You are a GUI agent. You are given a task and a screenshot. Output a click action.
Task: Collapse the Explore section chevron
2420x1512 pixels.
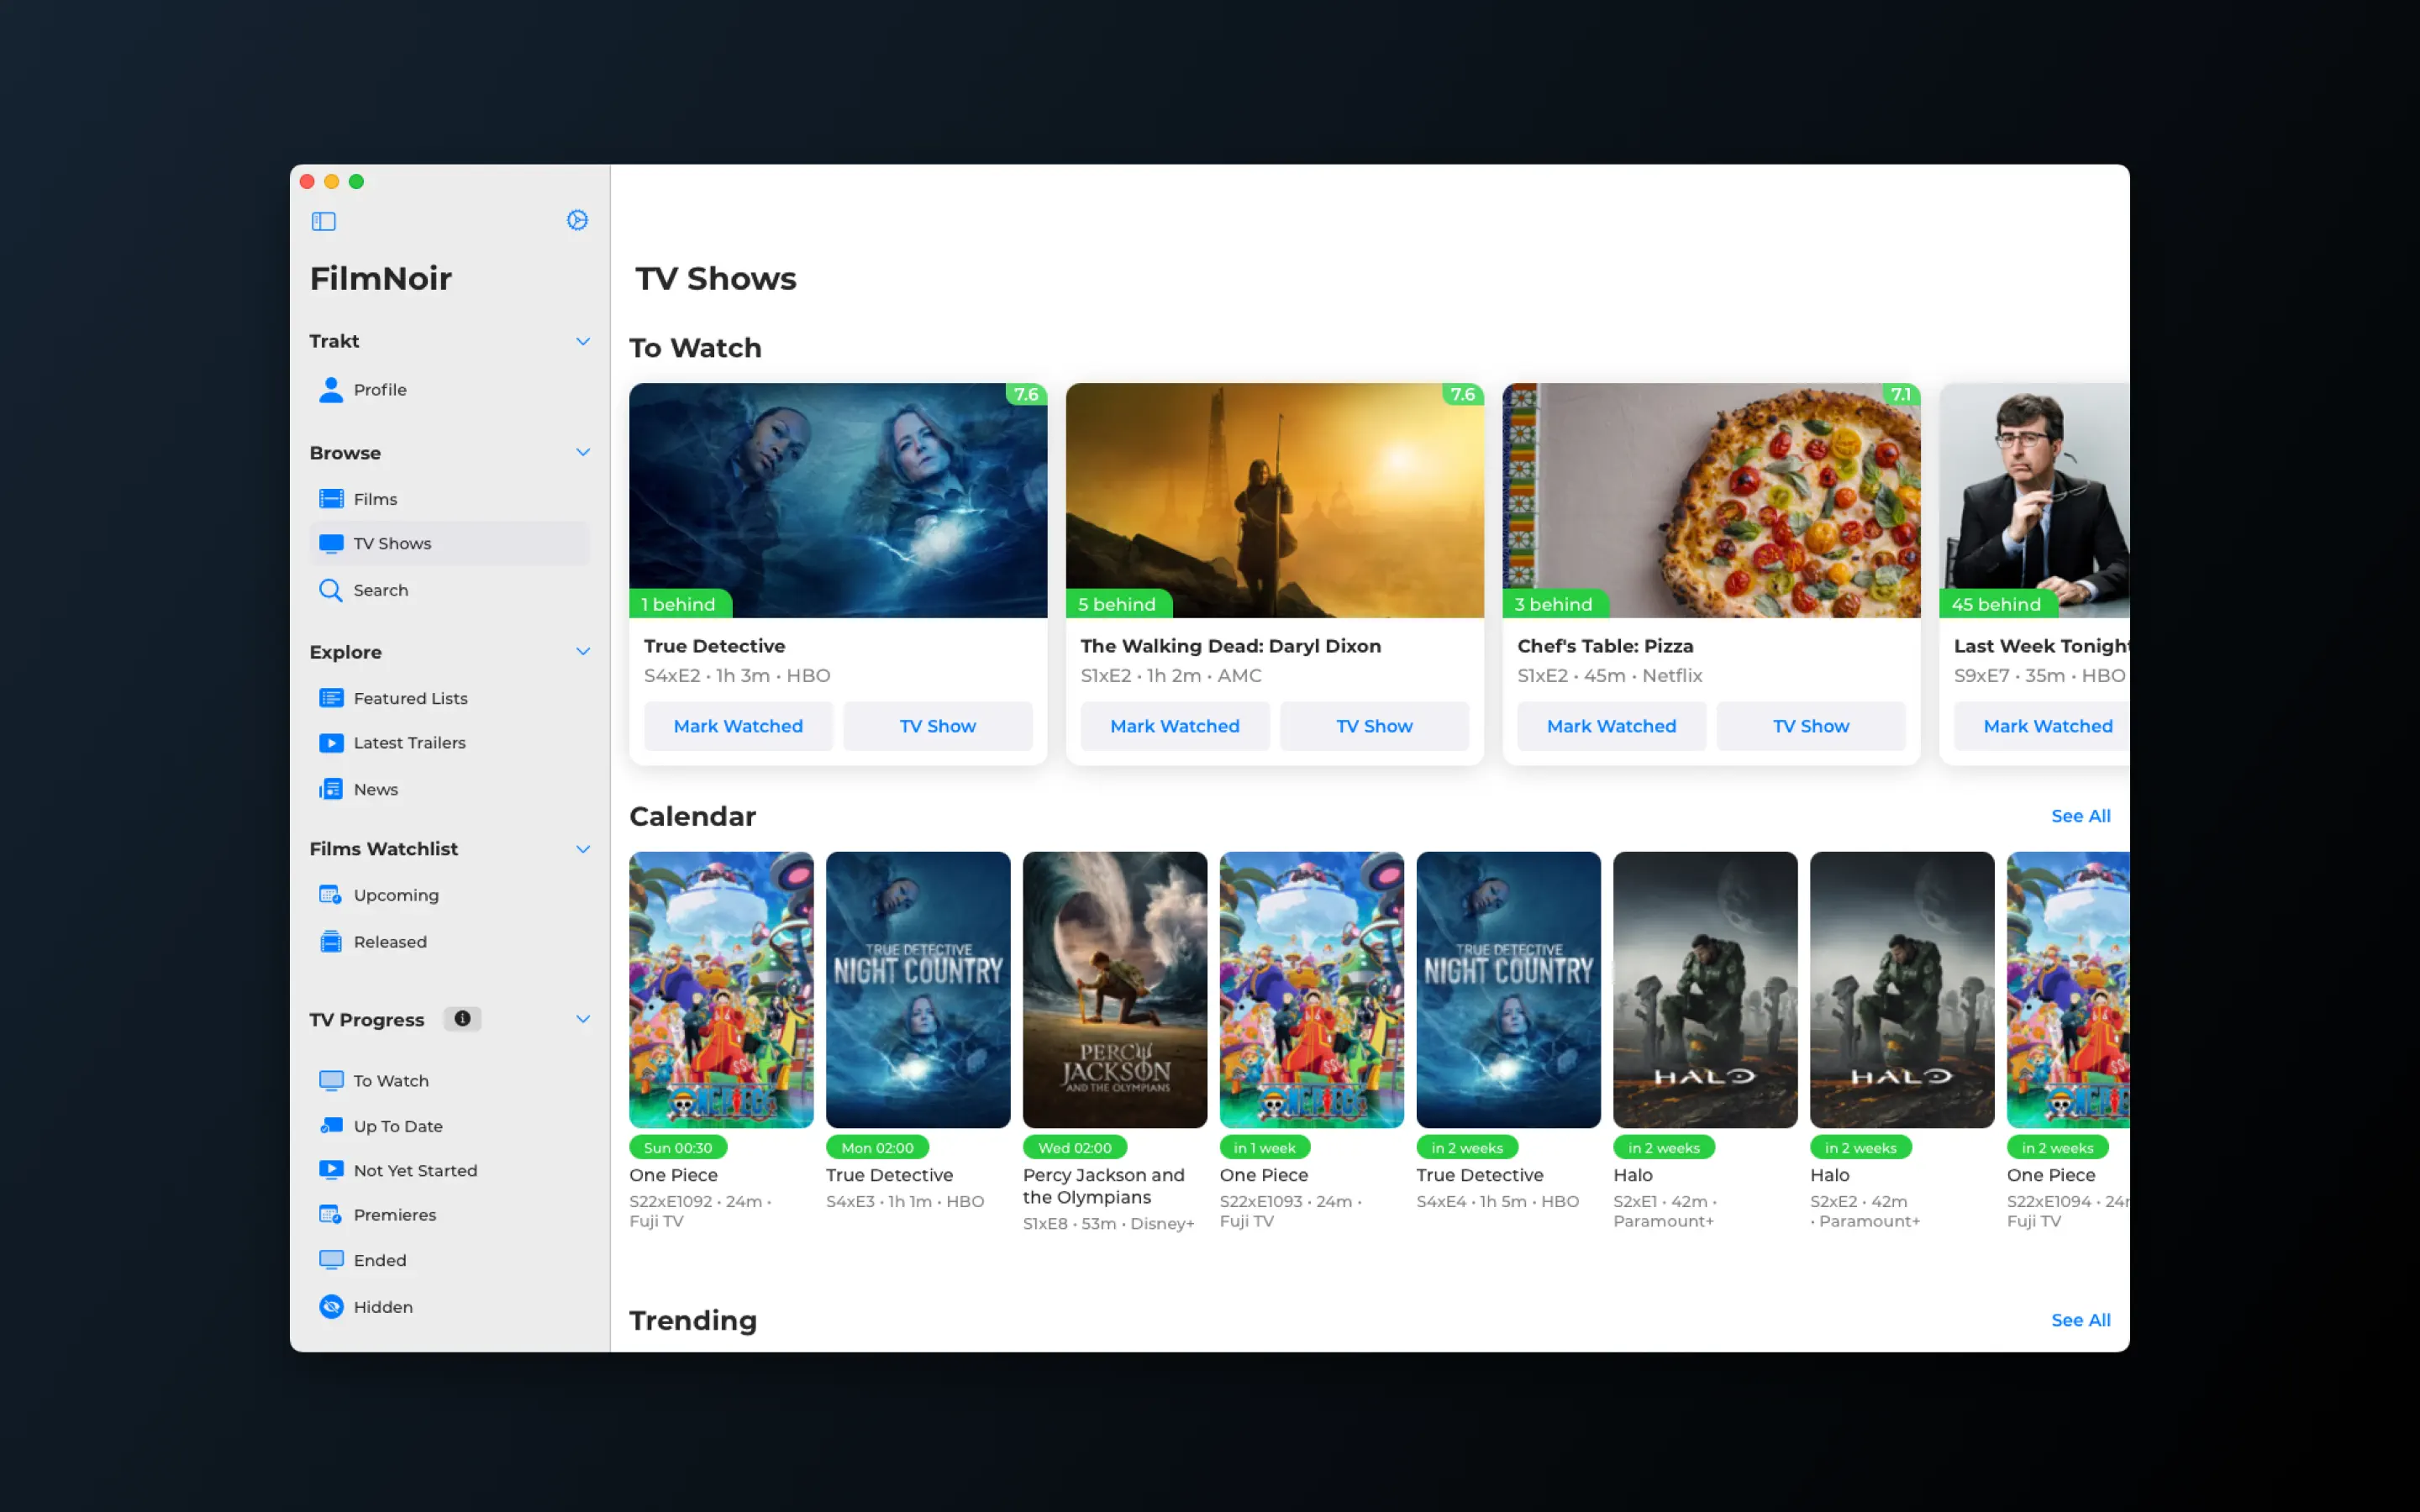point(583,651)
